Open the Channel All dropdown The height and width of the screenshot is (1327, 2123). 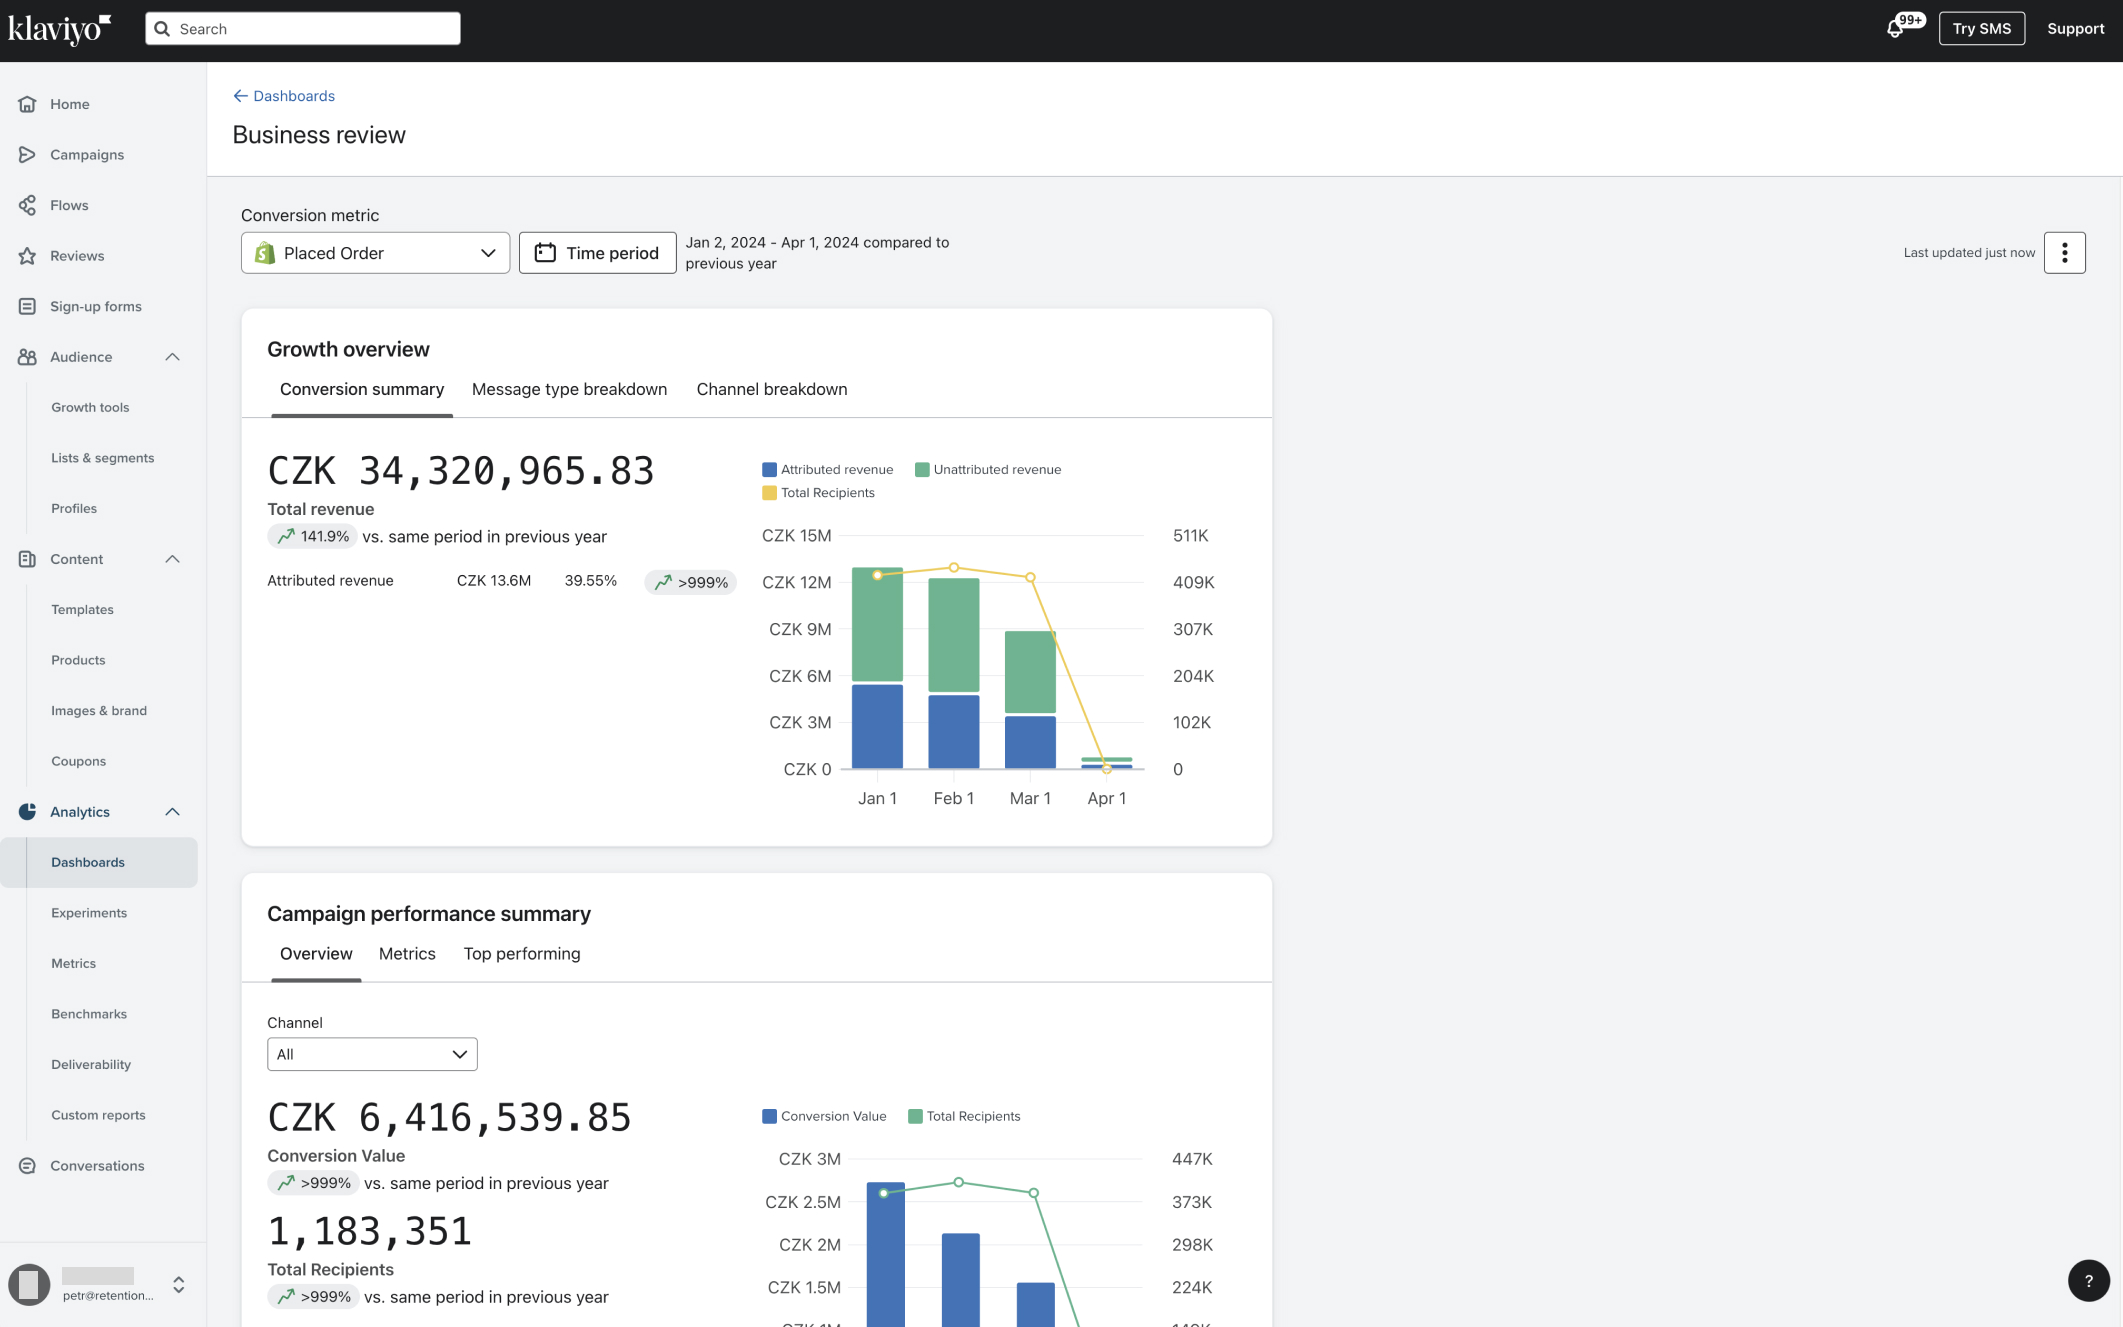372,1054
